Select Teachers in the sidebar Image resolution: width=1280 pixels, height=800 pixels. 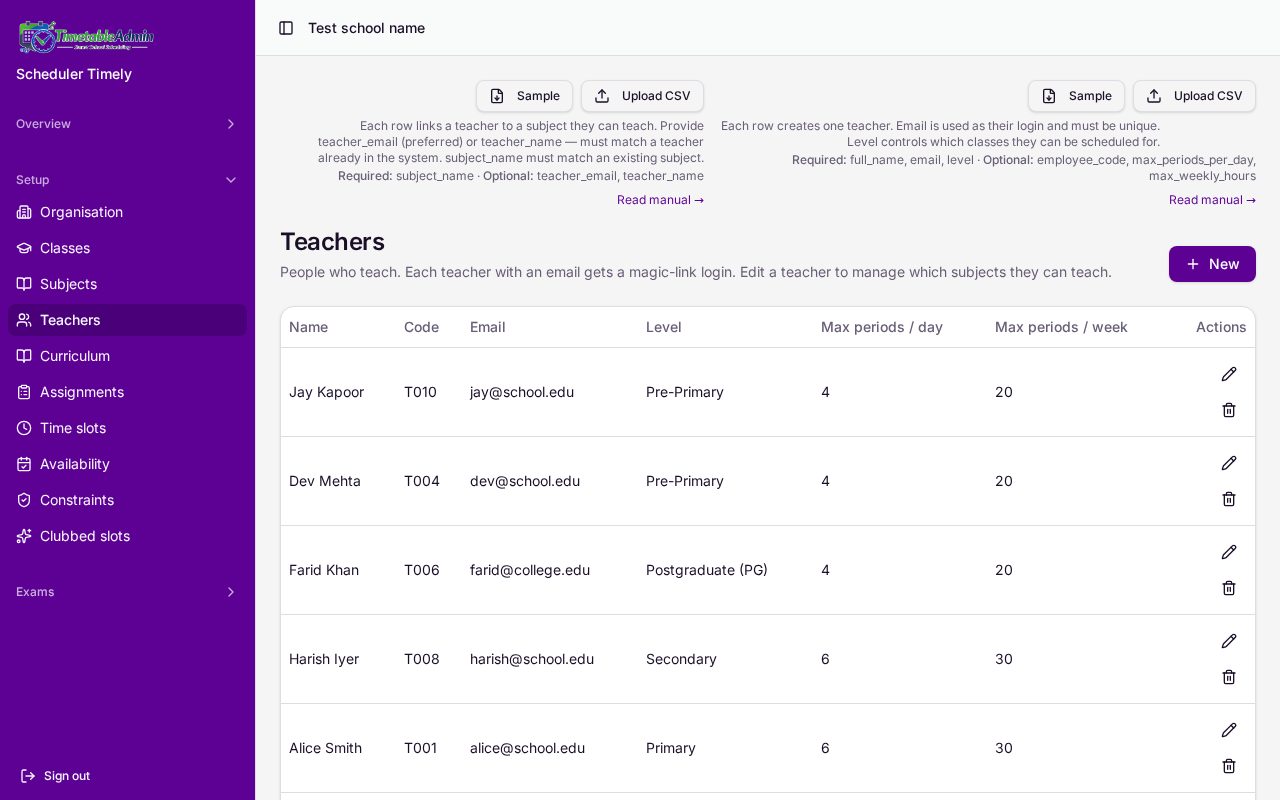click(x=127, y=320)
